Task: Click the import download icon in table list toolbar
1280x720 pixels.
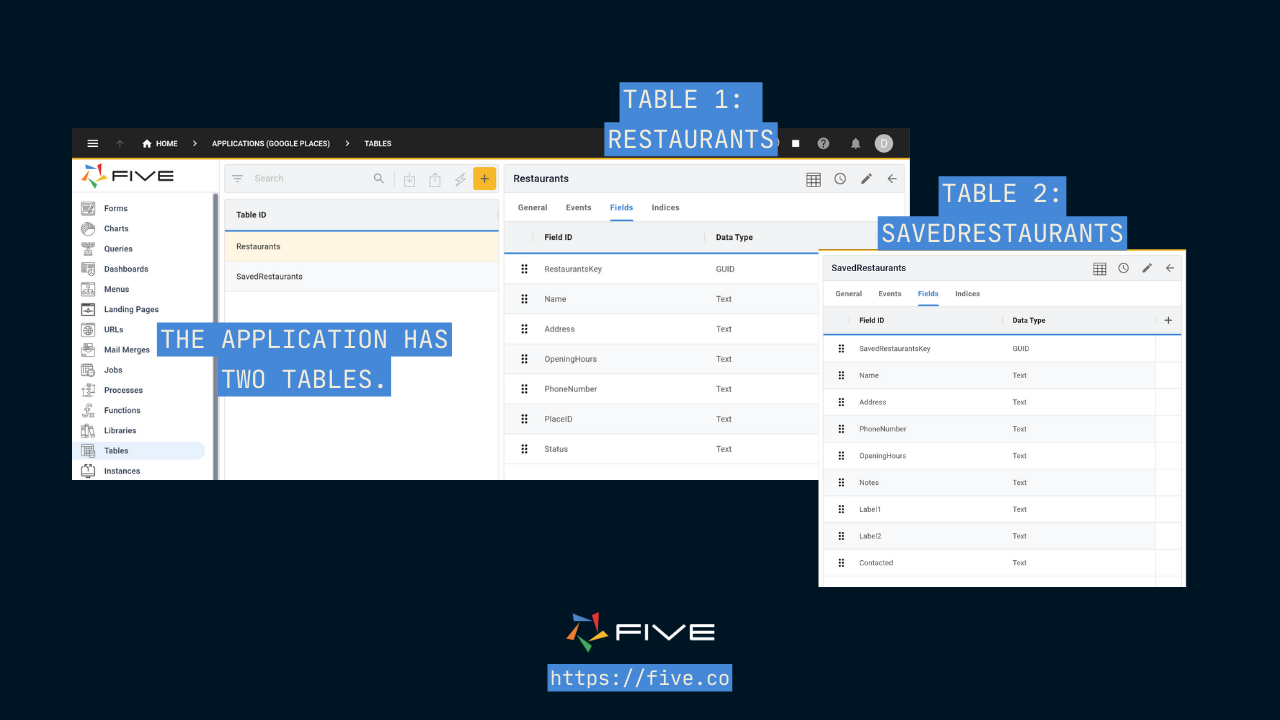Action: point(410,180)
